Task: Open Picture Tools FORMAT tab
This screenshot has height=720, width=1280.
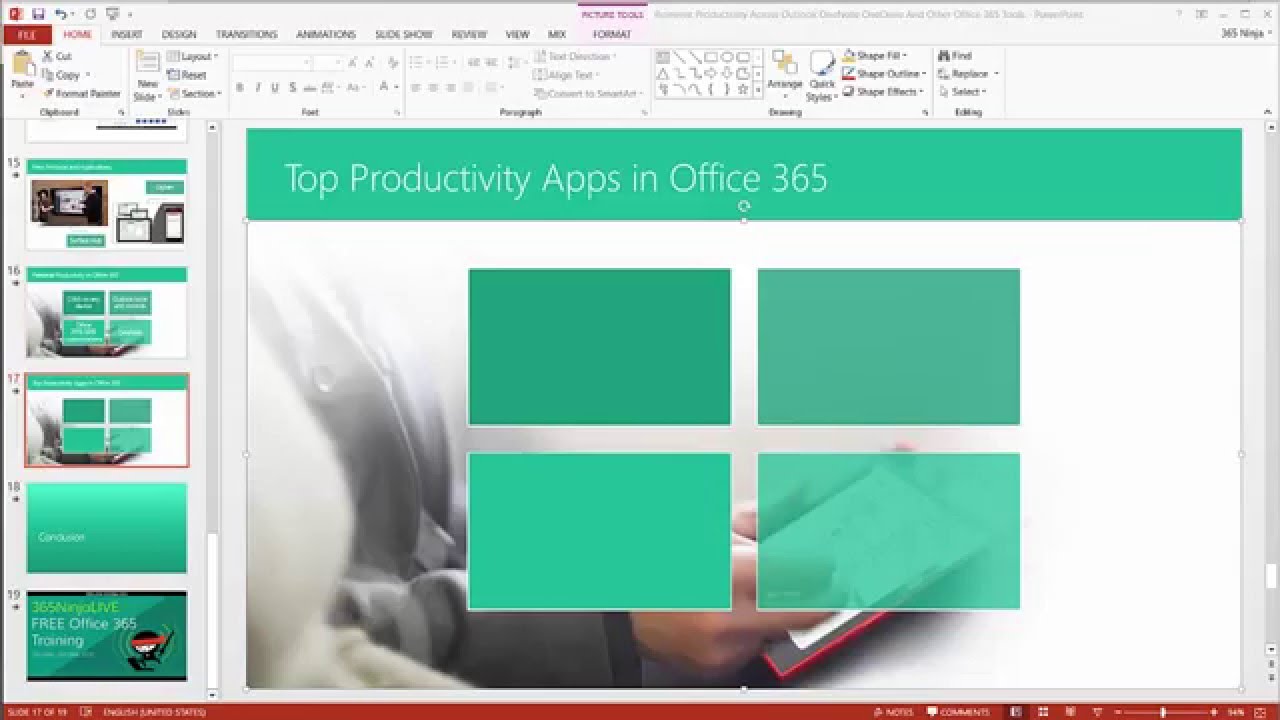Action: coord(612,35)
